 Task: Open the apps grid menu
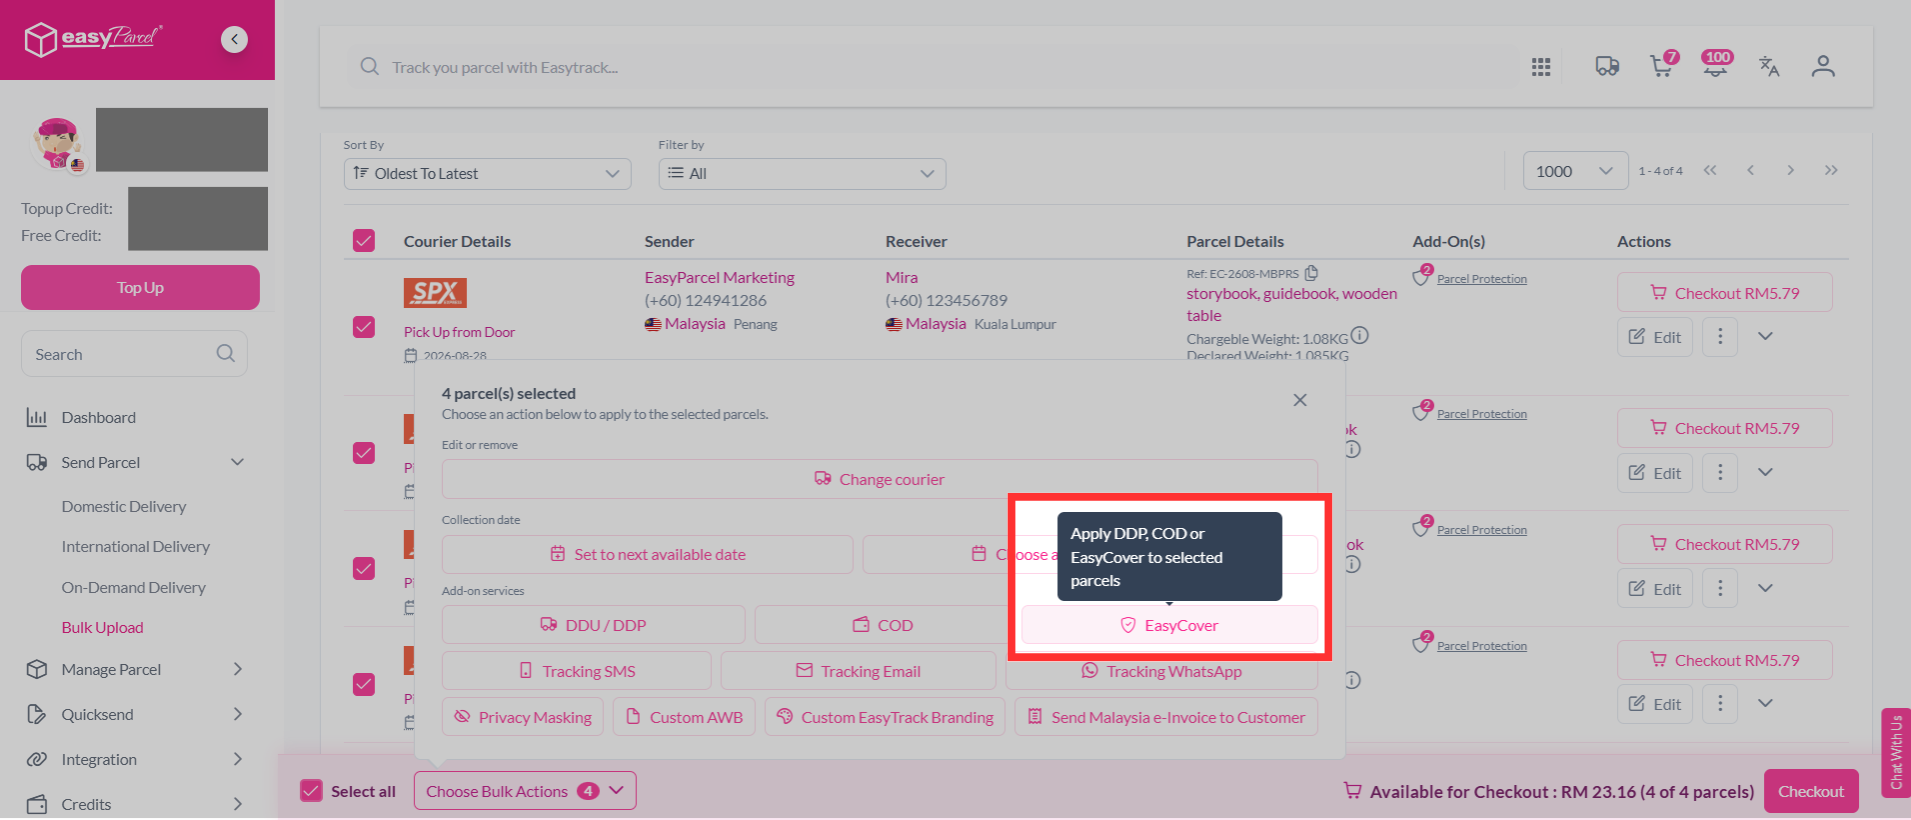1541,67
